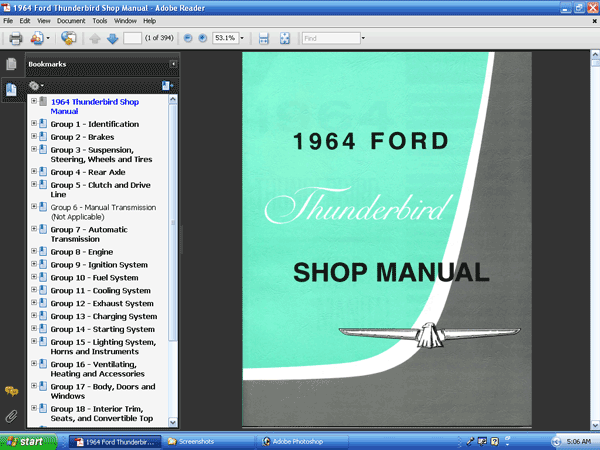Screen dimensions: 600x450
Task: Expand Group 2 - Brakes bookmark
Action: pyautogui.click(x=34, y=136)
